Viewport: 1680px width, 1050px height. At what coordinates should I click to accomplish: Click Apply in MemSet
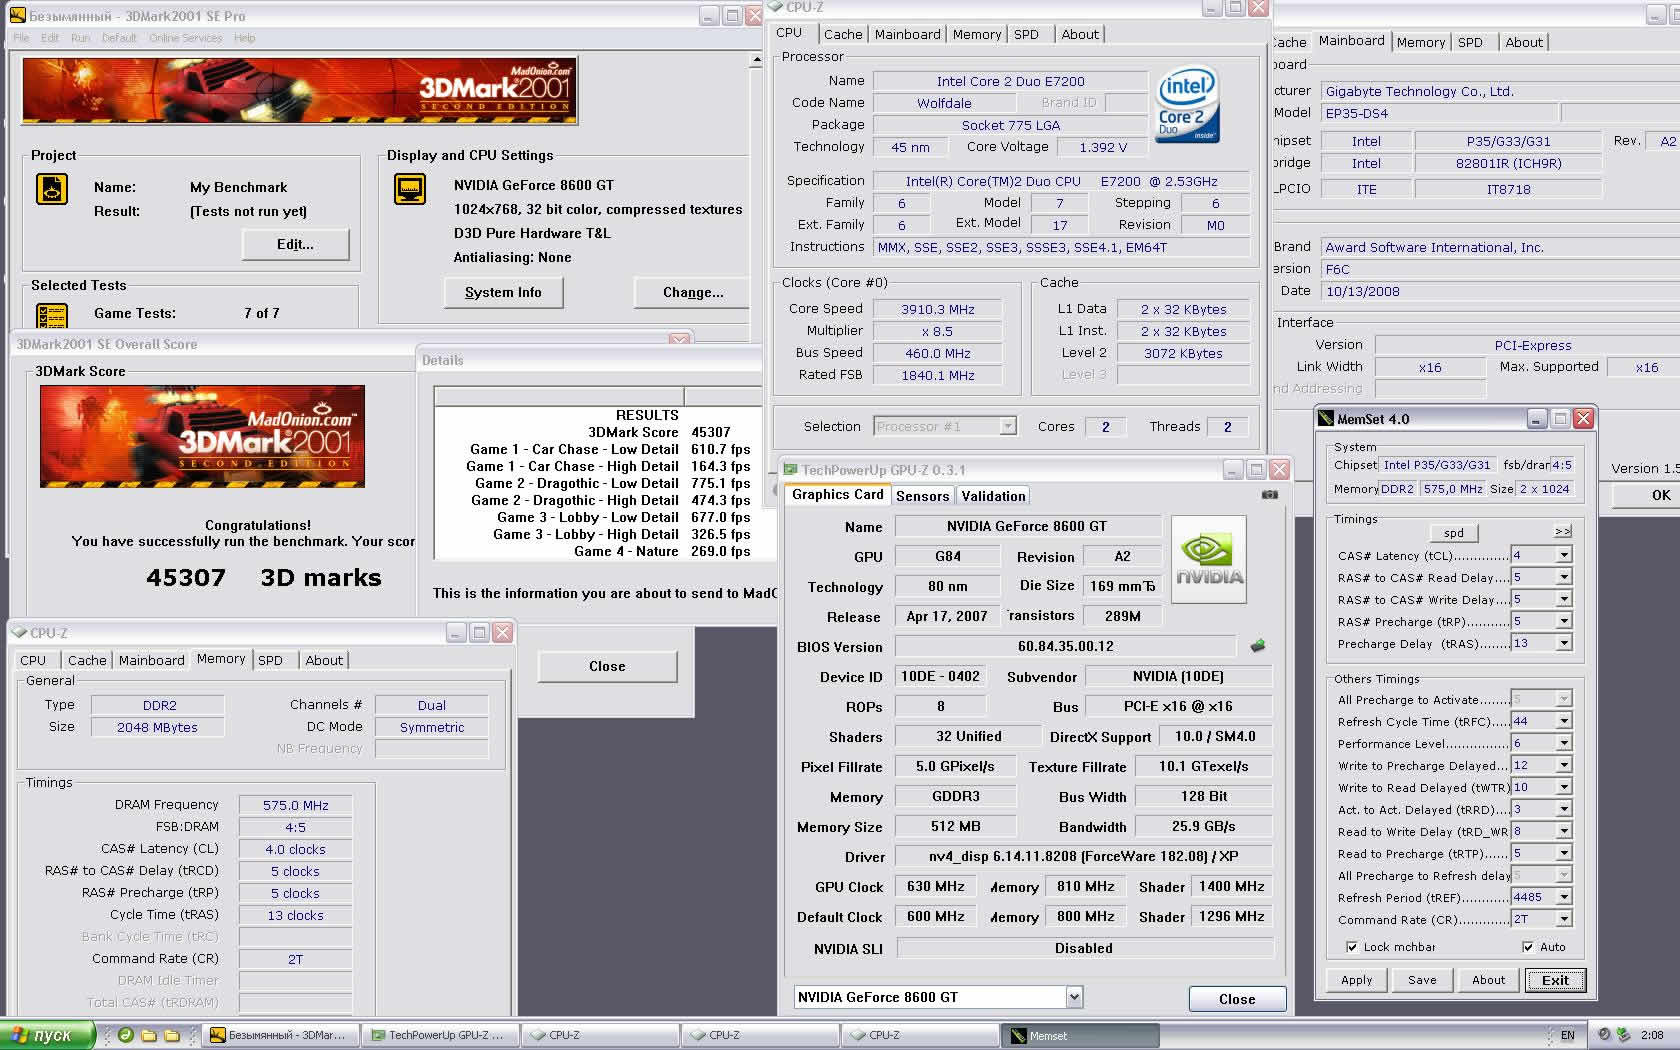click(x=1356, y=980)
